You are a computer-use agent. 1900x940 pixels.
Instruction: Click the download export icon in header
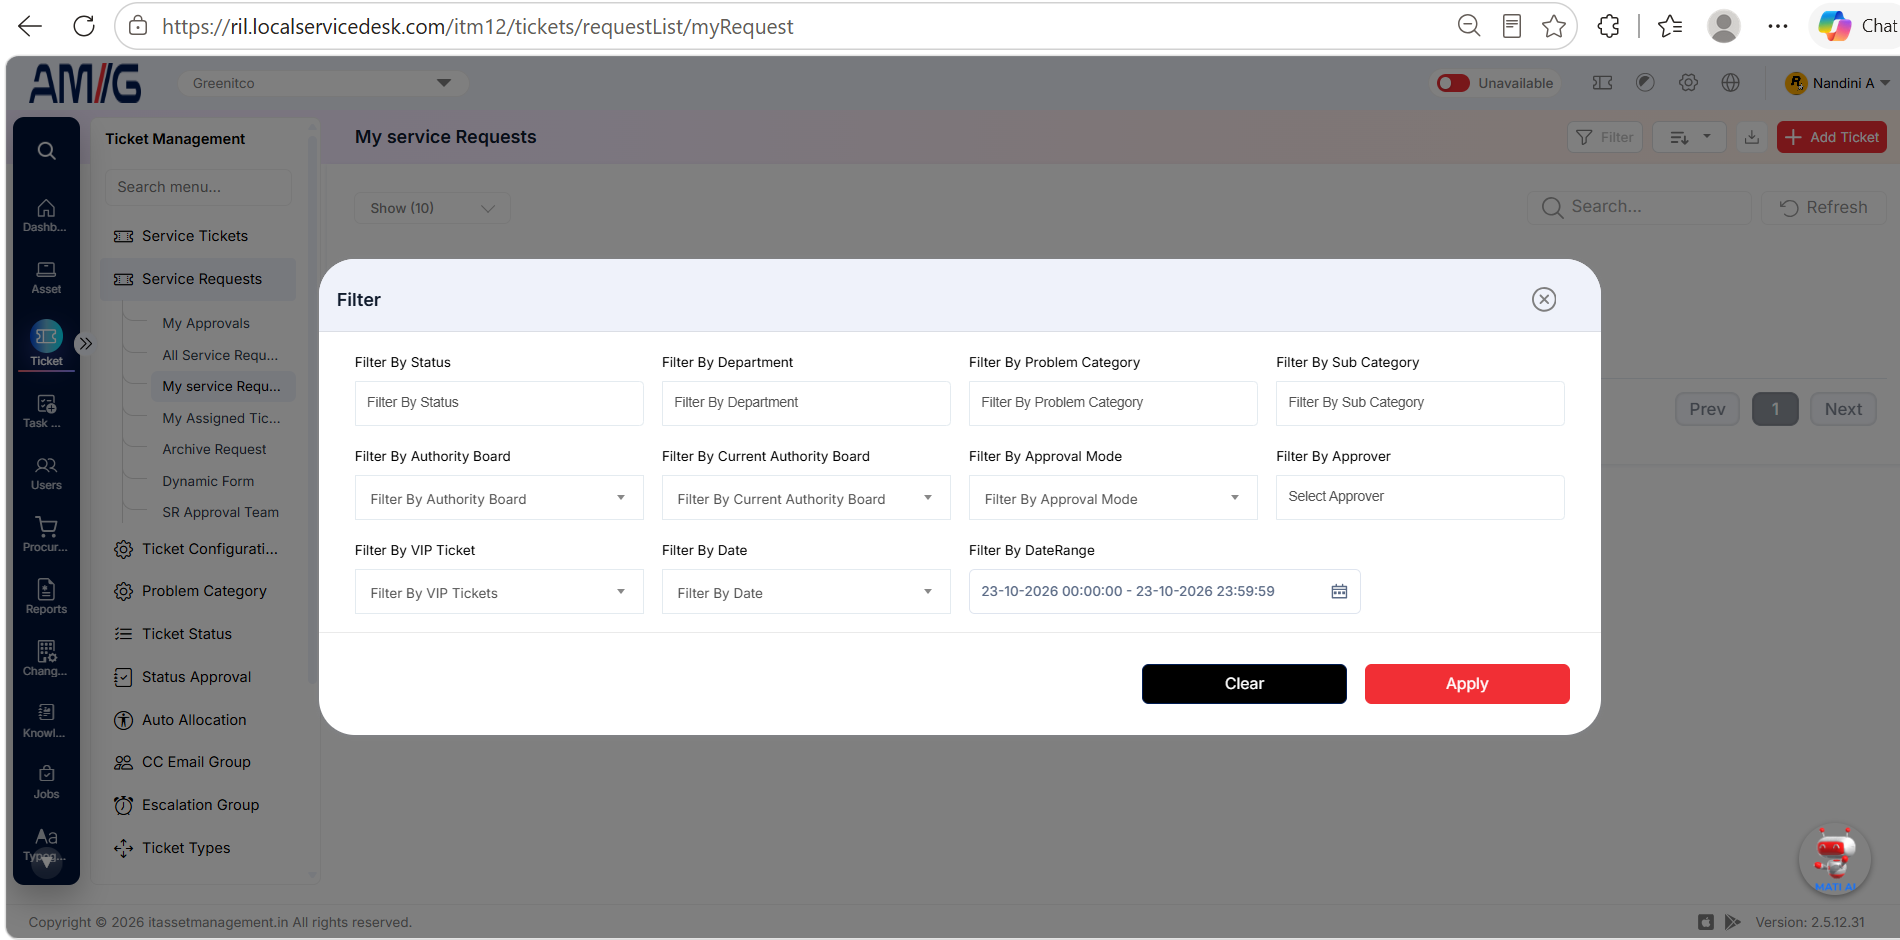pos(1752,137)
